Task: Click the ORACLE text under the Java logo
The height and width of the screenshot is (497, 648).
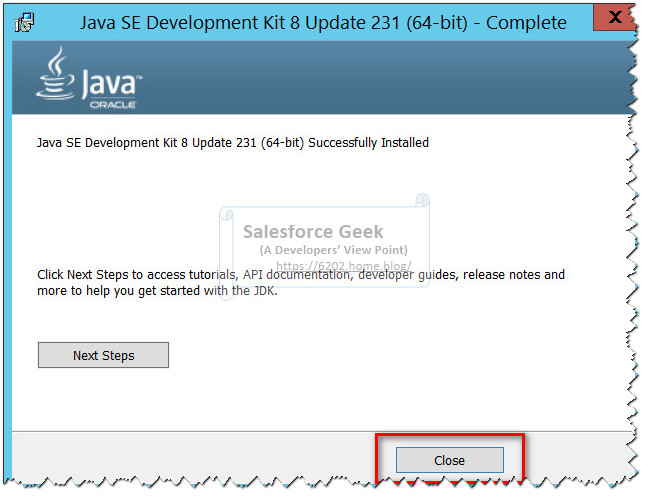Action: pyautogui.click(x=113, y=105)
